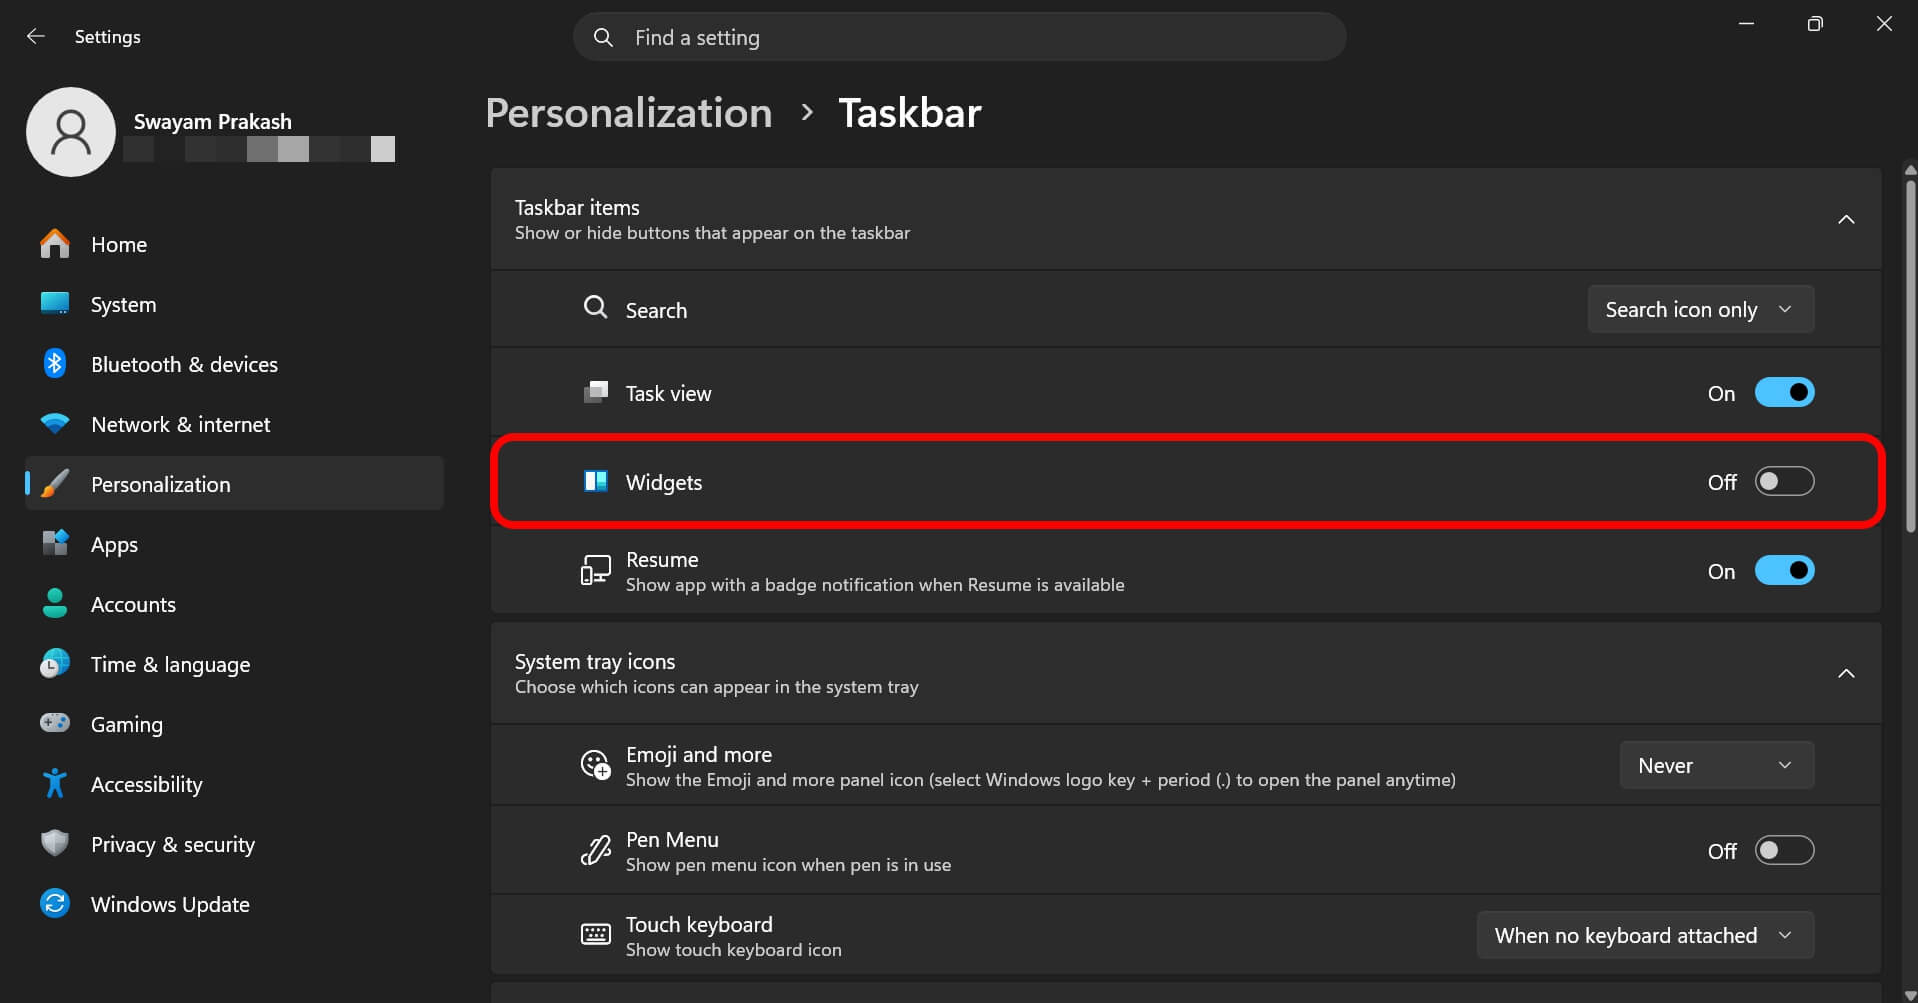Open System settings page
1918x1003 pixels.
pyautogui.click(x=234, y=304)
